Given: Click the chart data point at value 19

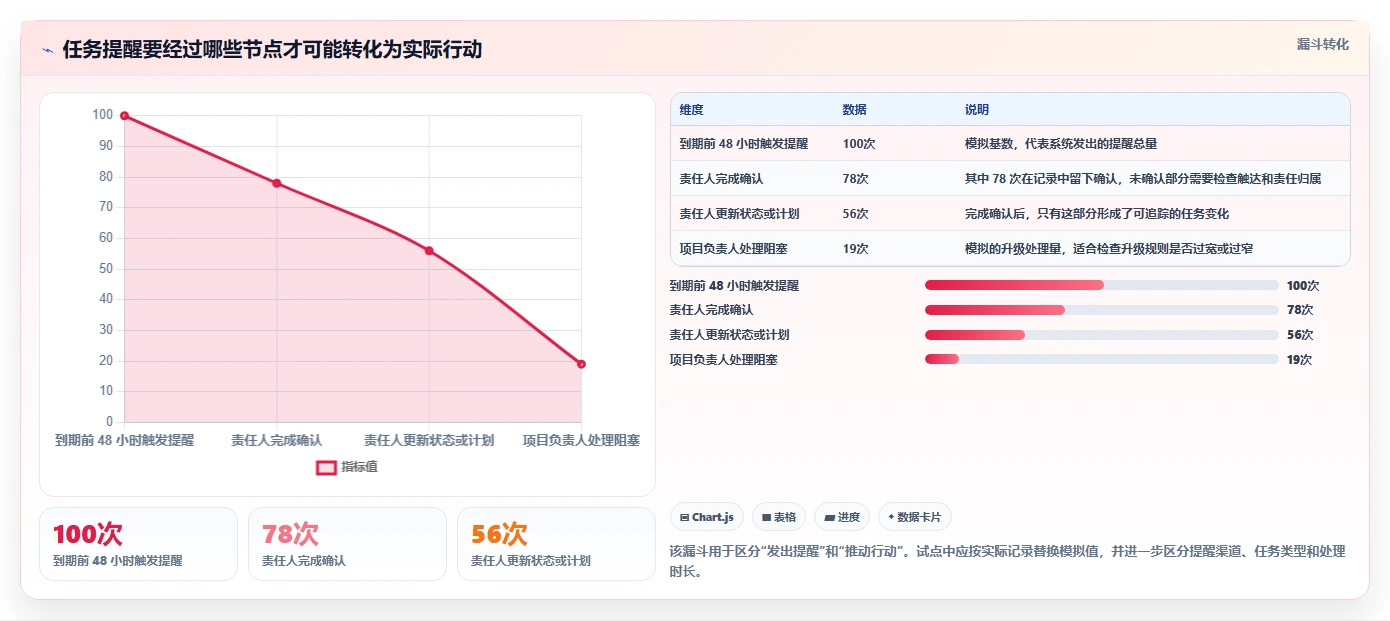Looking at the screenshot, I should tap(581, 364).
